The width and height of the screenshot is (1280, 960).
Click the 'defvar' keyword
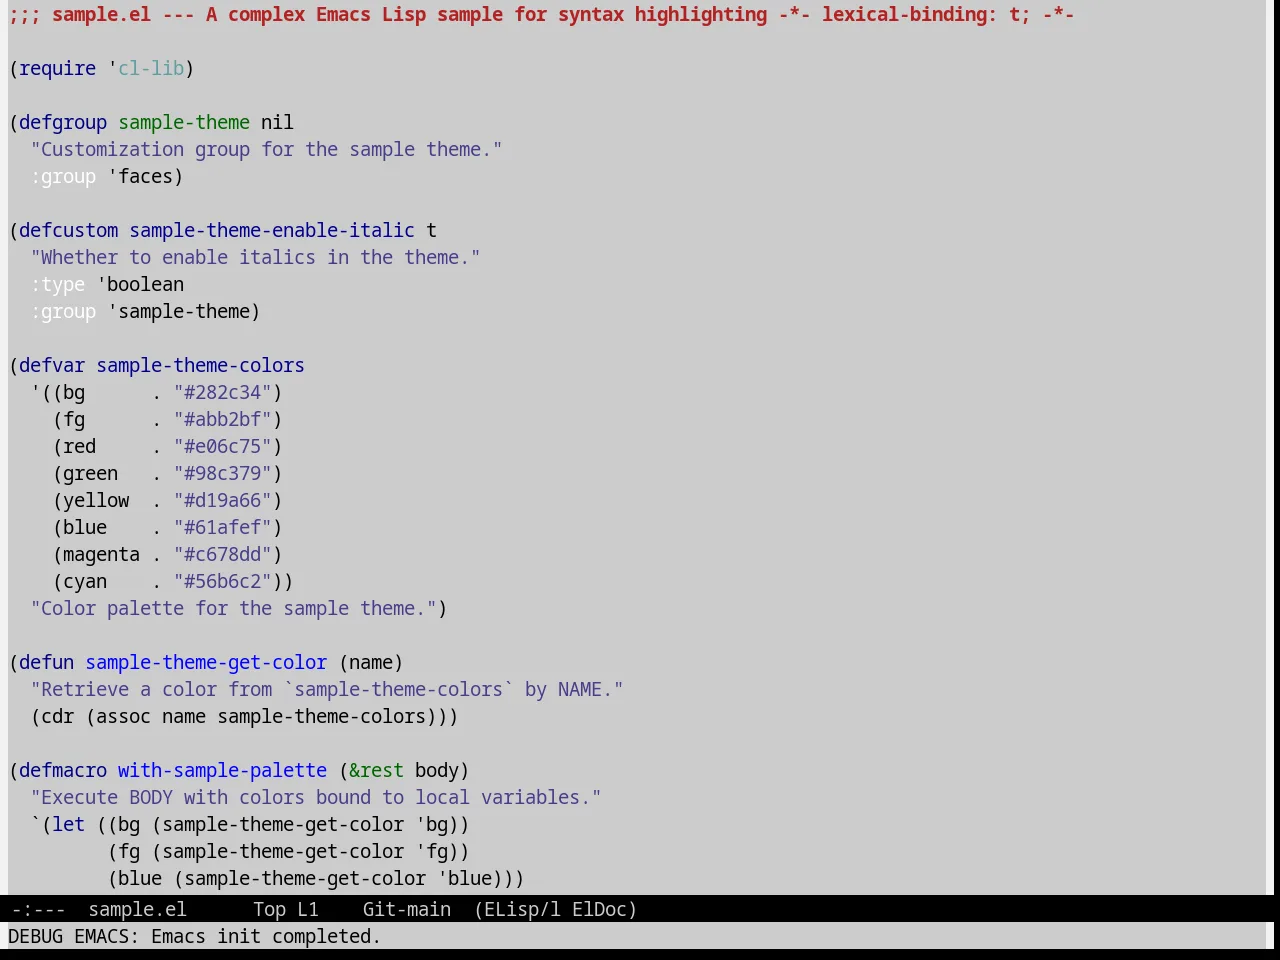tap(52, 365)
